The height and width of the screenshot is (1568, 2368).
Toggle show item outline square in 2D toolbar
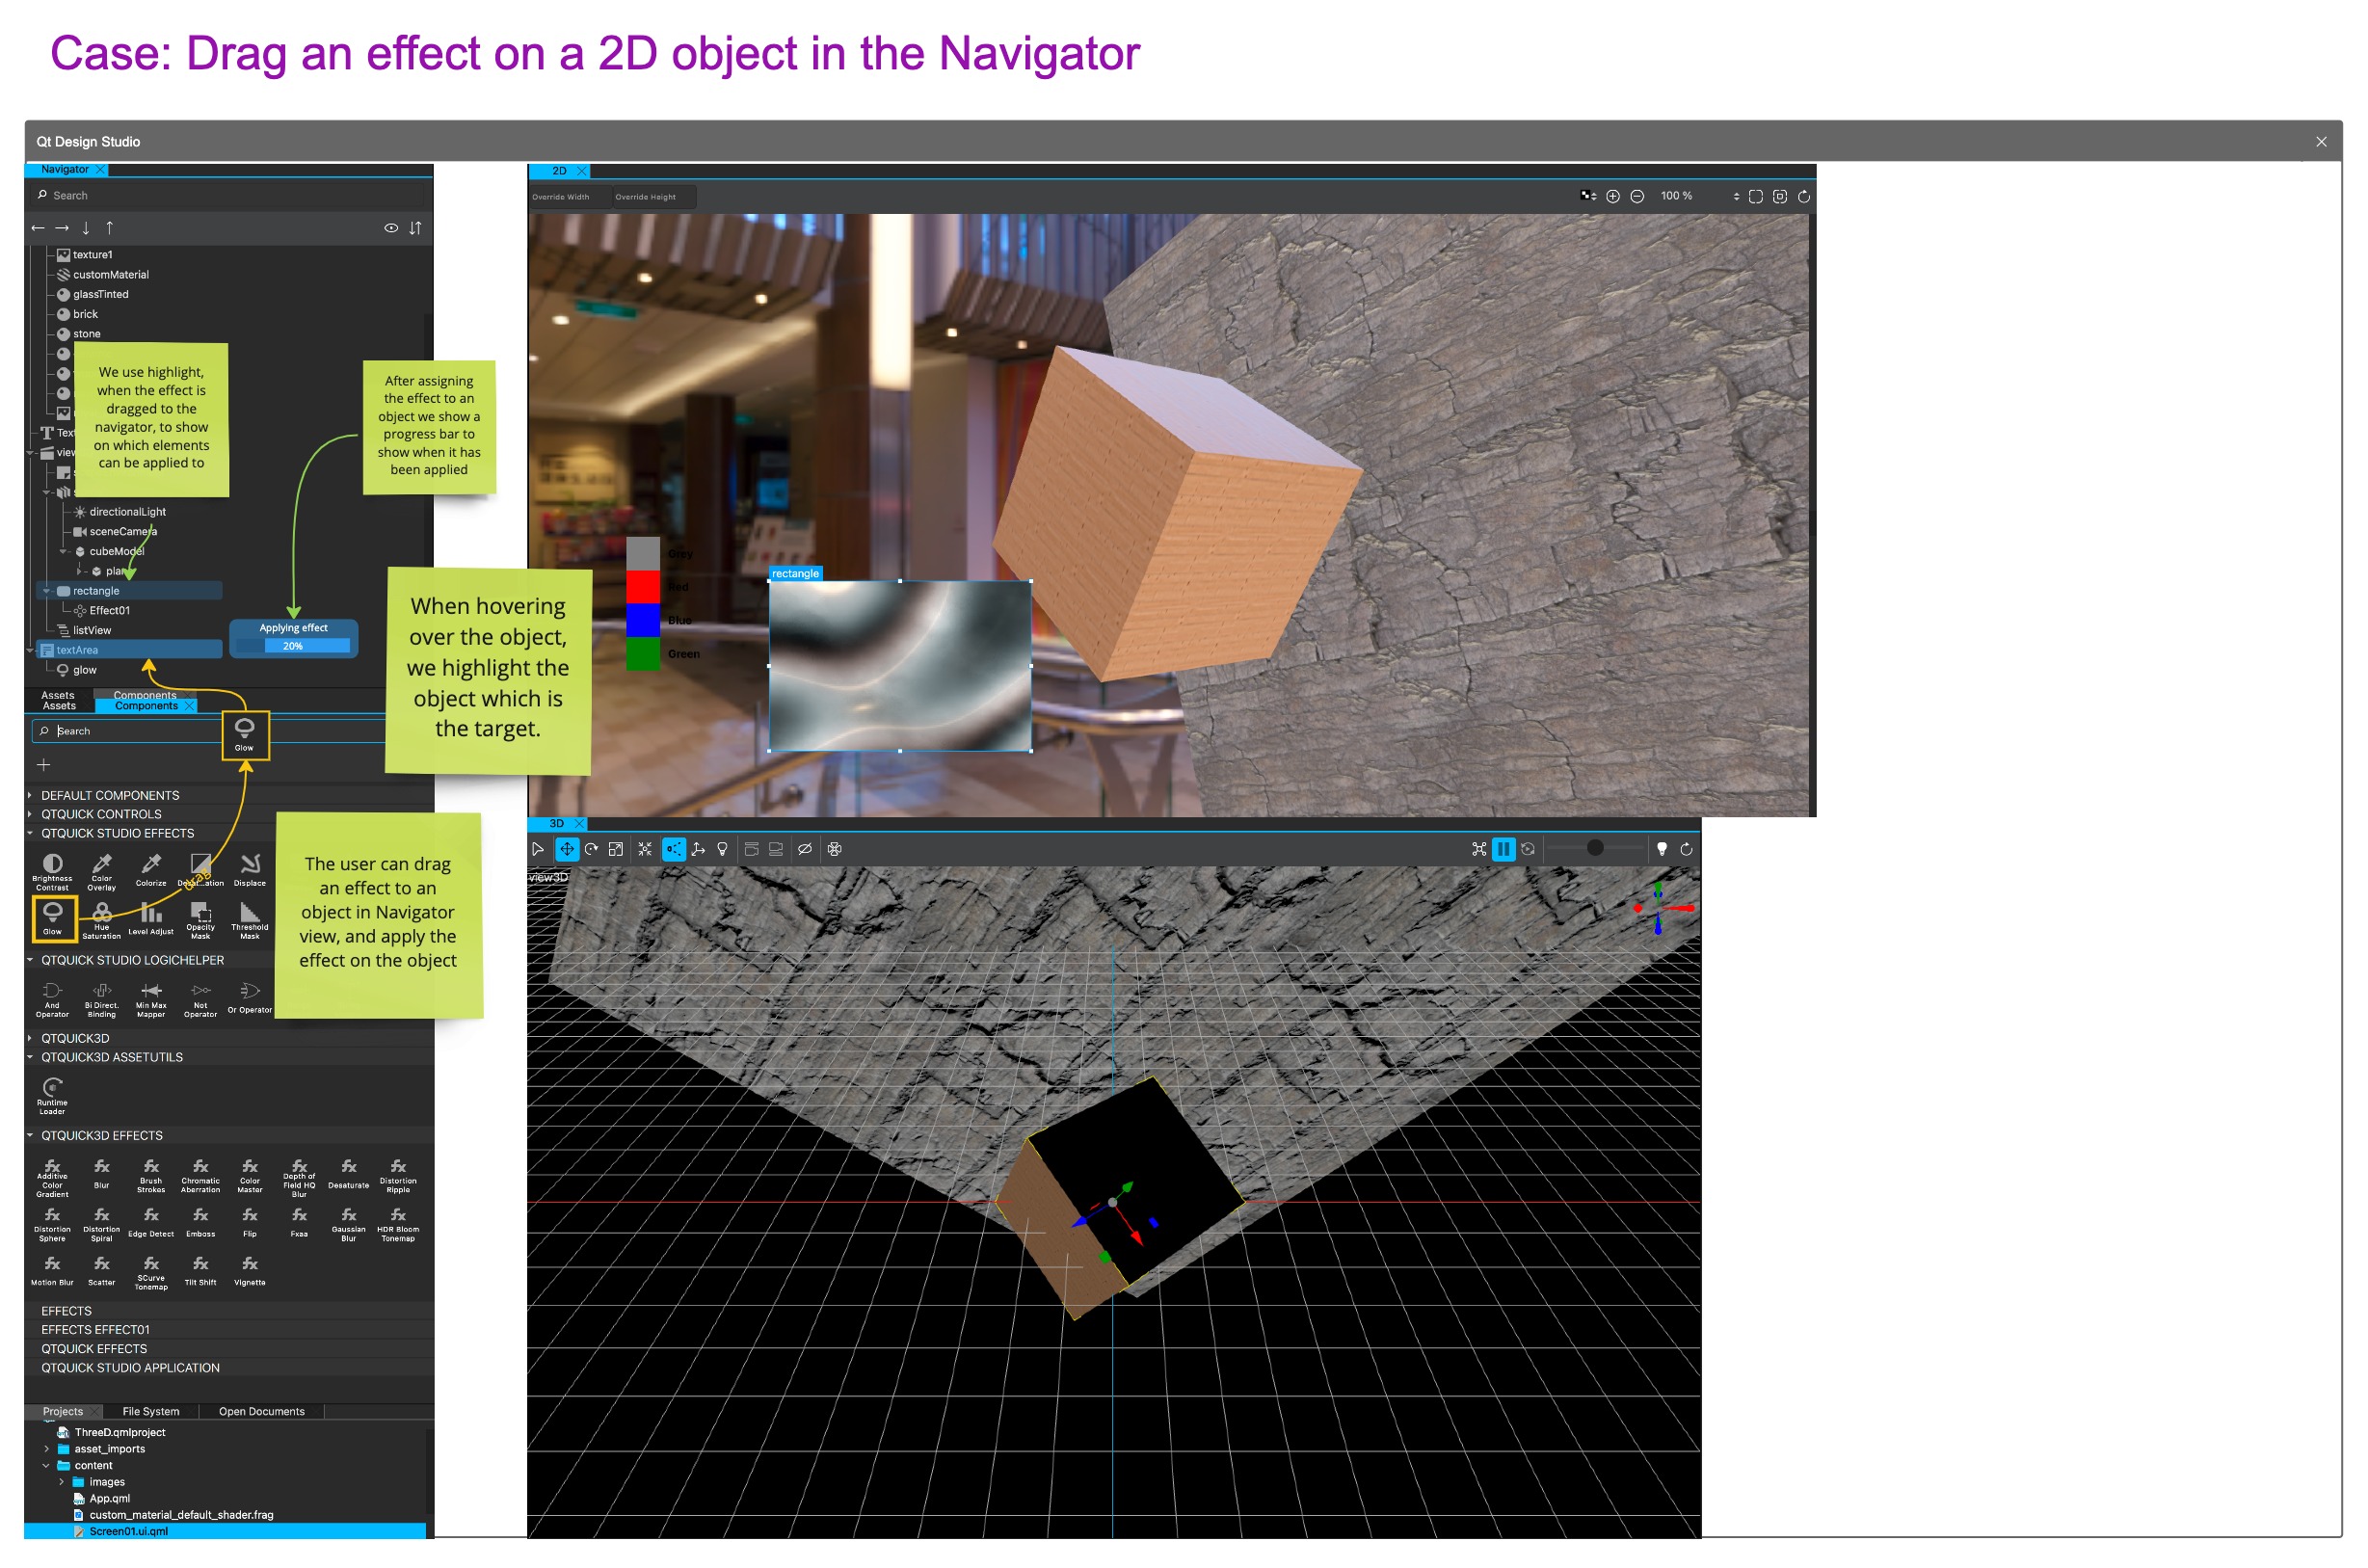(1780, 197)
